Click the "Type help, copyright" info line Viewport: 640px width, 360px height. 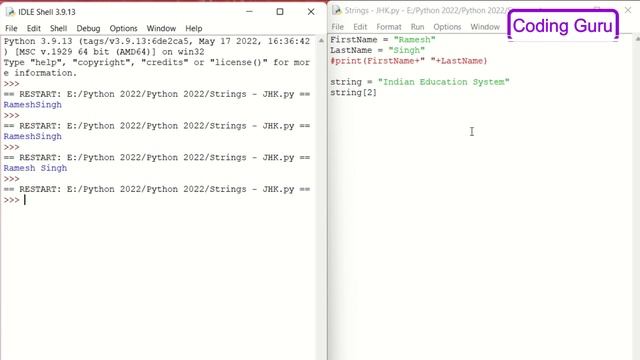(x=157, y=62)
